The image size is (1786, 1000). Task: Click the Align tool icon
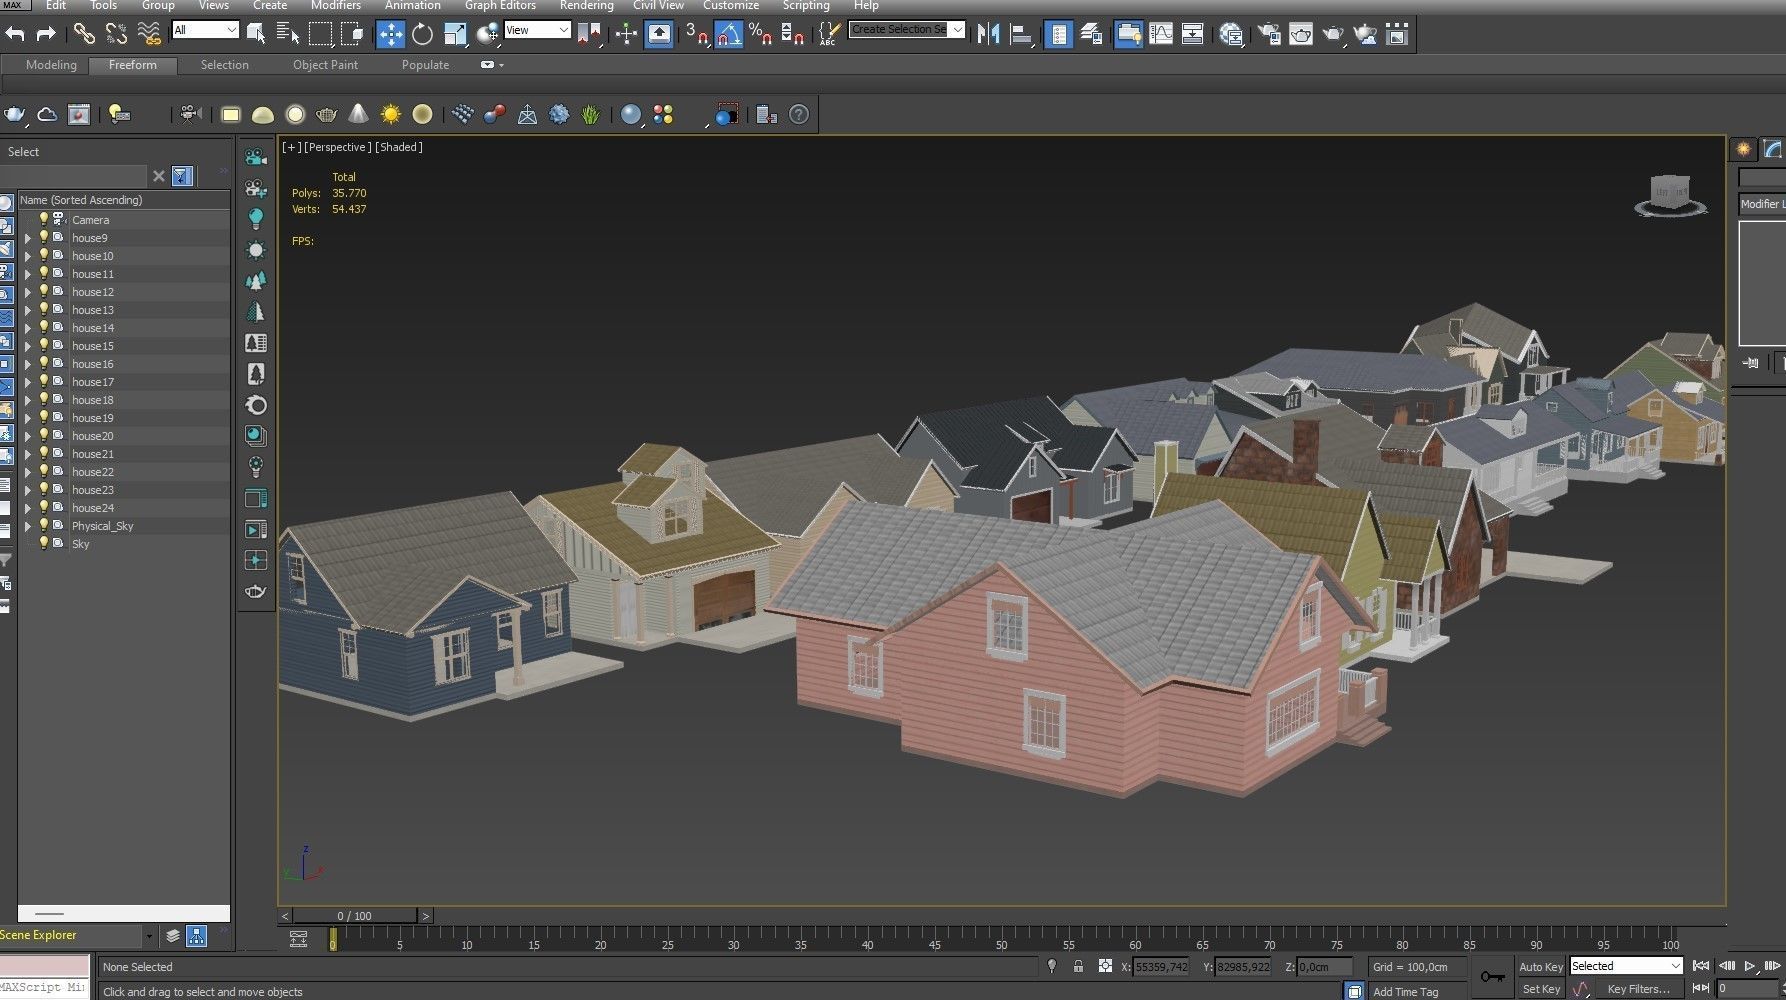click(1021, 34)
